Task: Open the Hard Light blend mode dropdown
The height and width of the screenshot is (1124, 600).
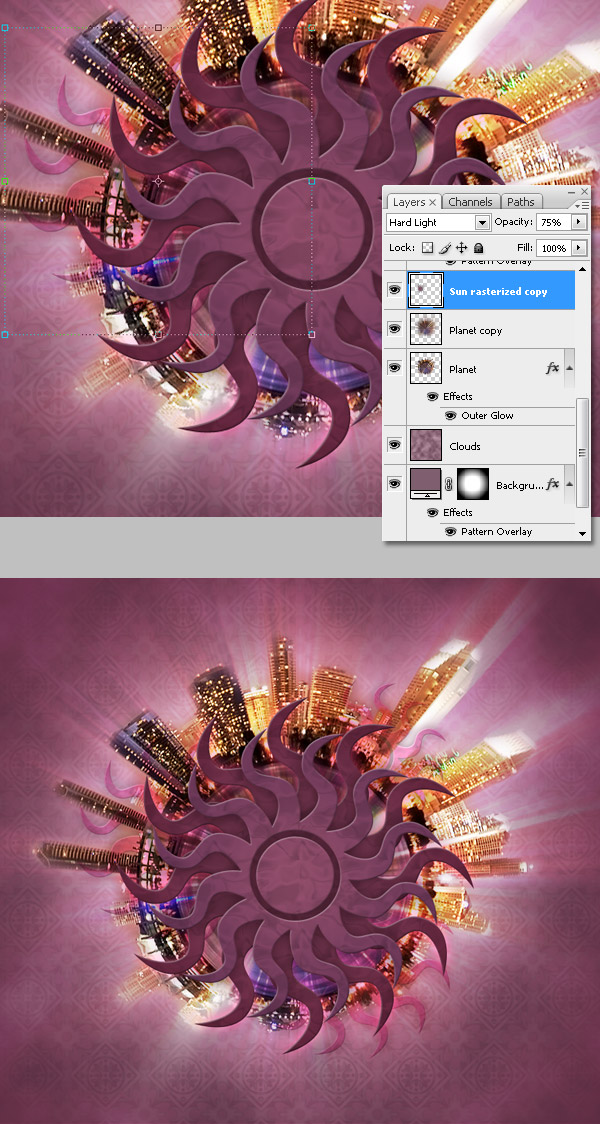Action: tap(482, 223)
